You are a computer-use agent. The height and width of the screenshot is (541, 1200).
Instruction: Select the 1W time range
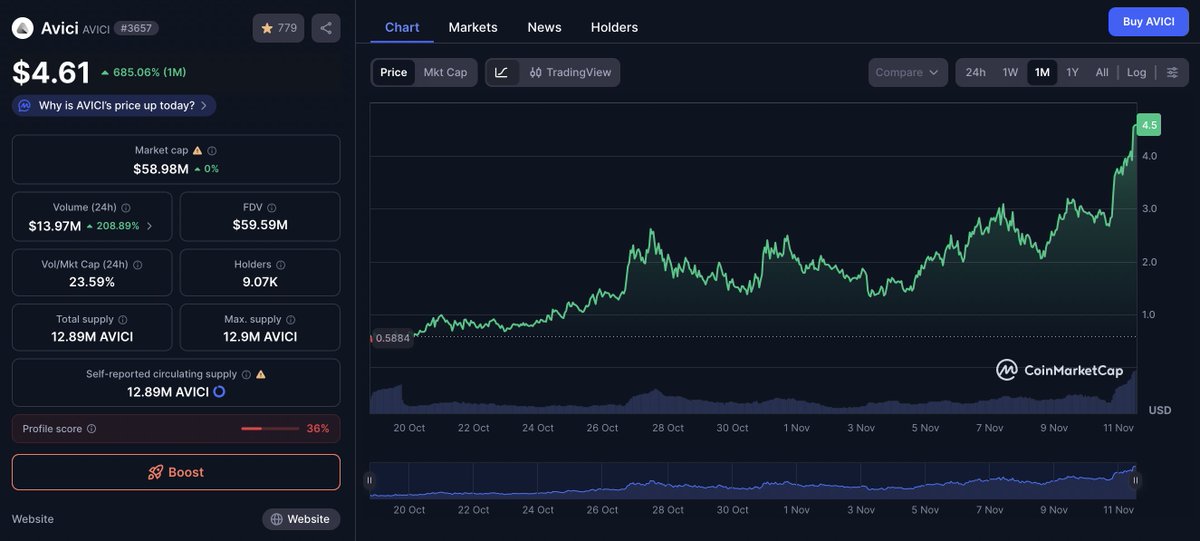1010,72
